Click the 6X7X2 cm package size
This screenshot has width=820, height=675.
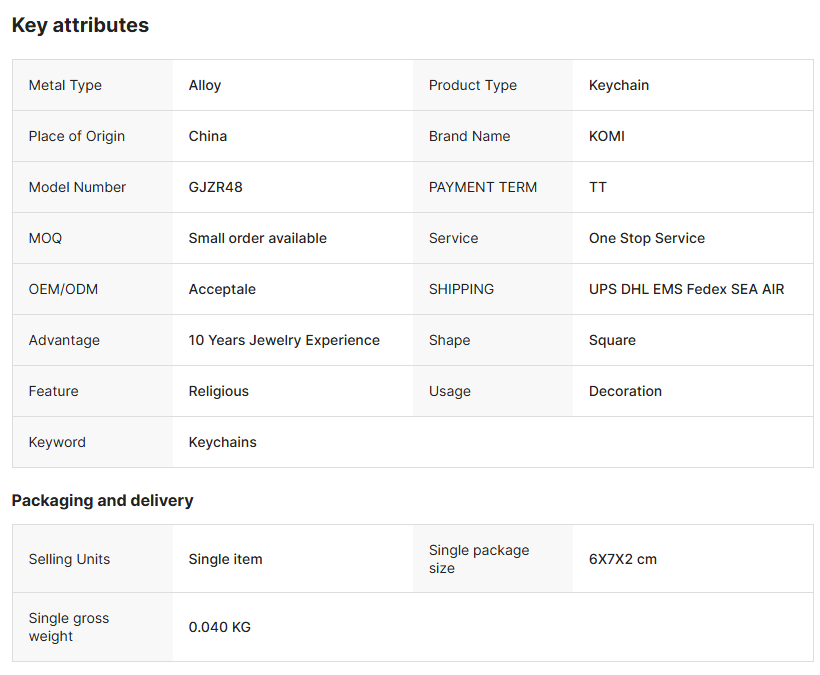[x=623, y=559]
